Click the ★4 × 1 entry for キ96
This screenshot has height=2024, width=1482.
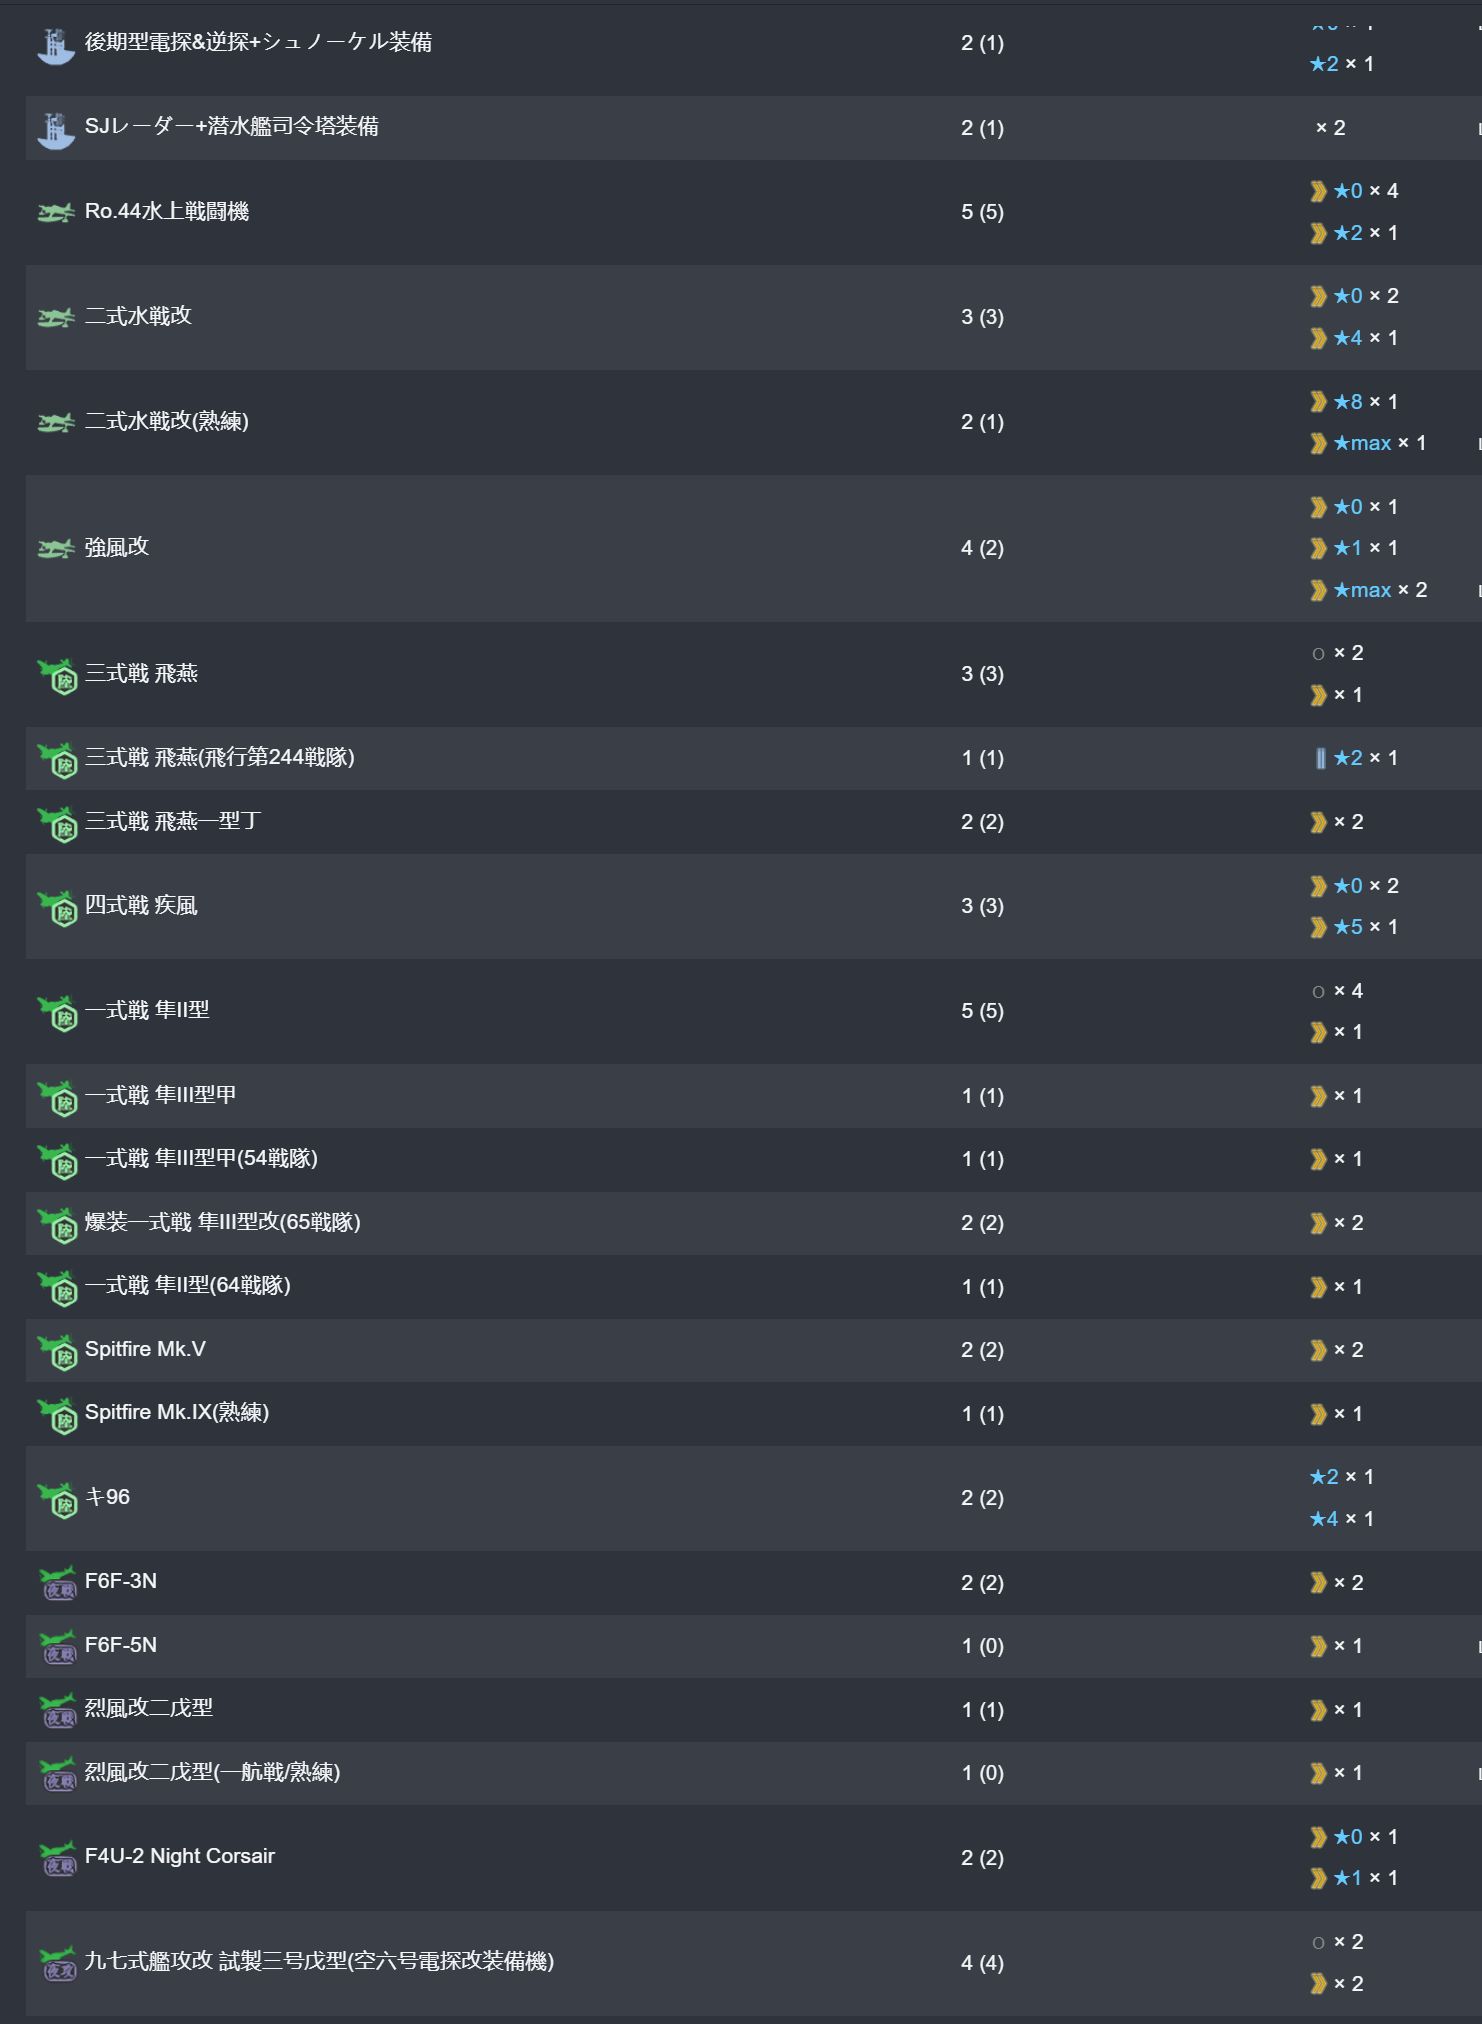click(x=1341, y=1519)
